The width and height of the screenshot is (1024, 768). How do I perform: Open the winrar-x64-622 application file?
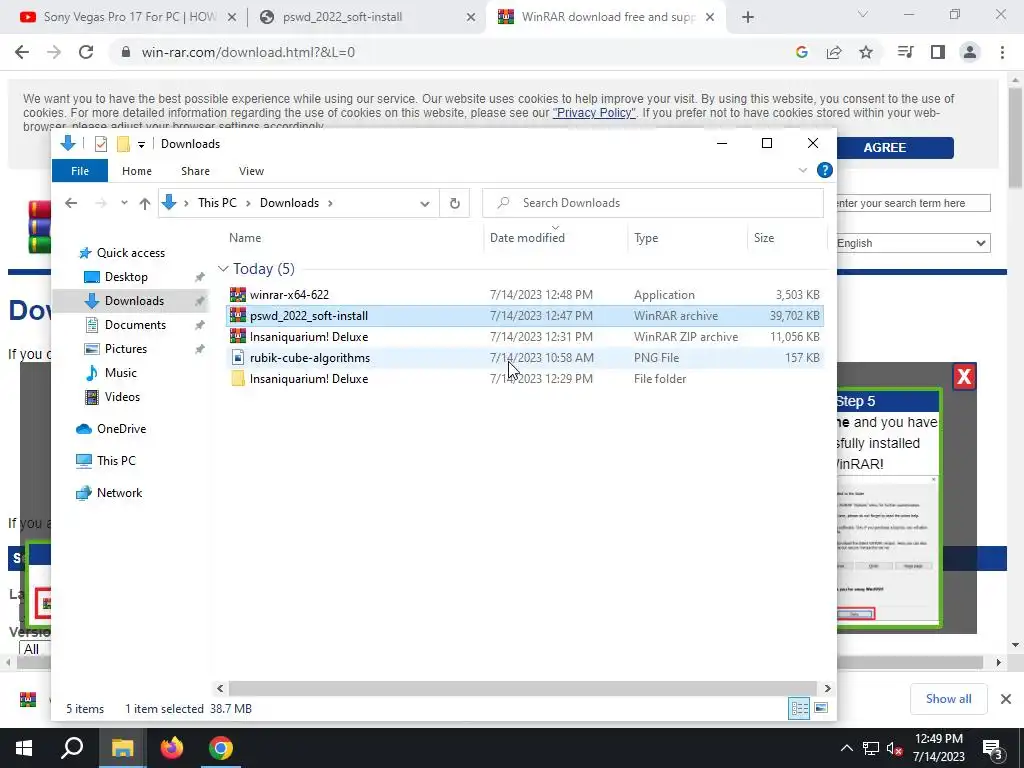click(x=289, y=295)
